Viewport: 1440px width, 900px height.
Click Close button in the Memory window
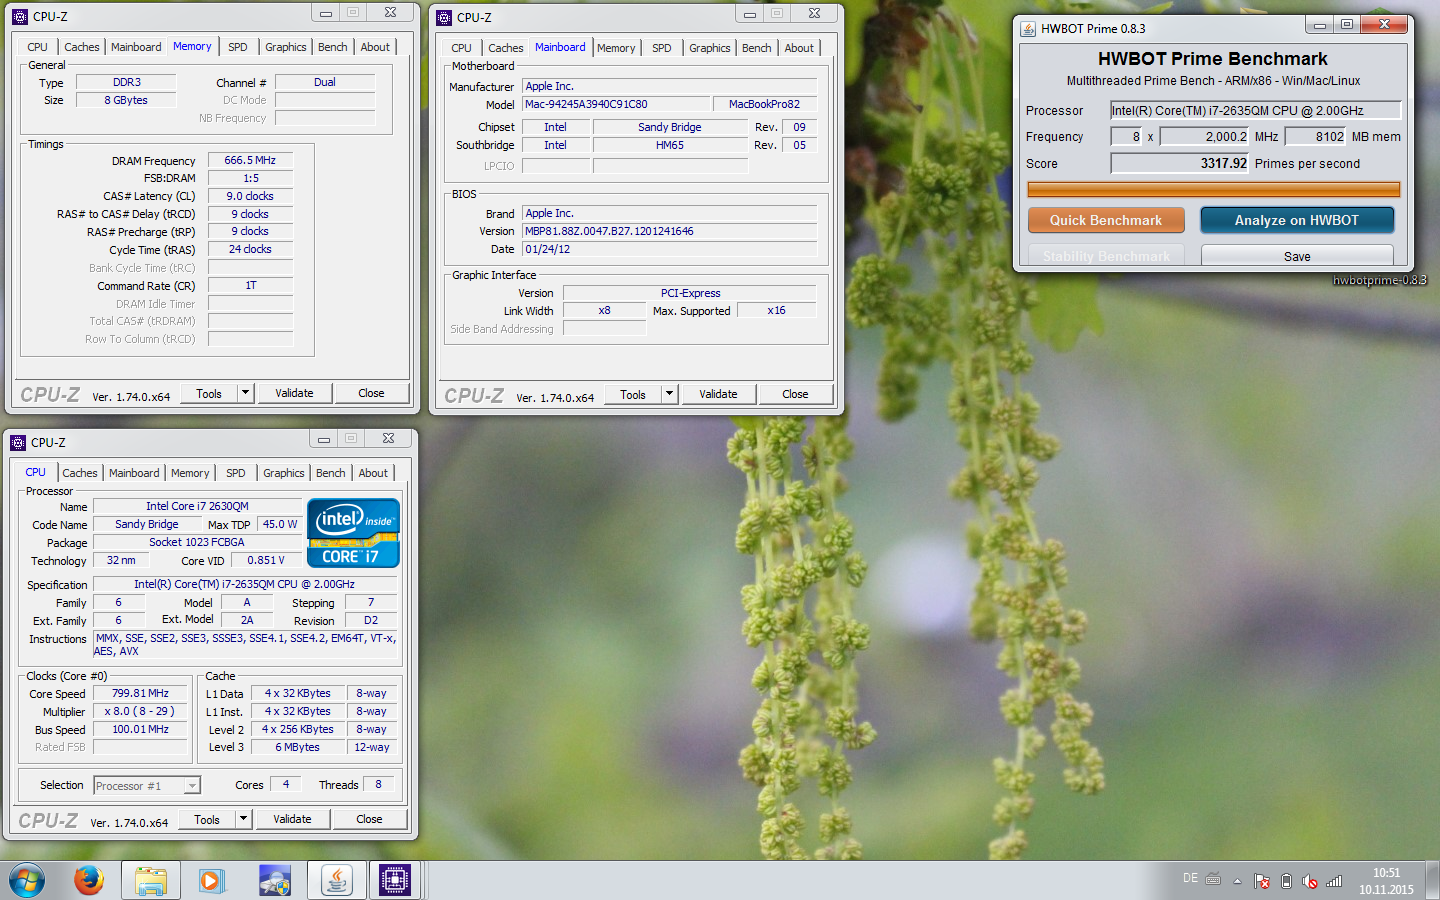point(371,393)
